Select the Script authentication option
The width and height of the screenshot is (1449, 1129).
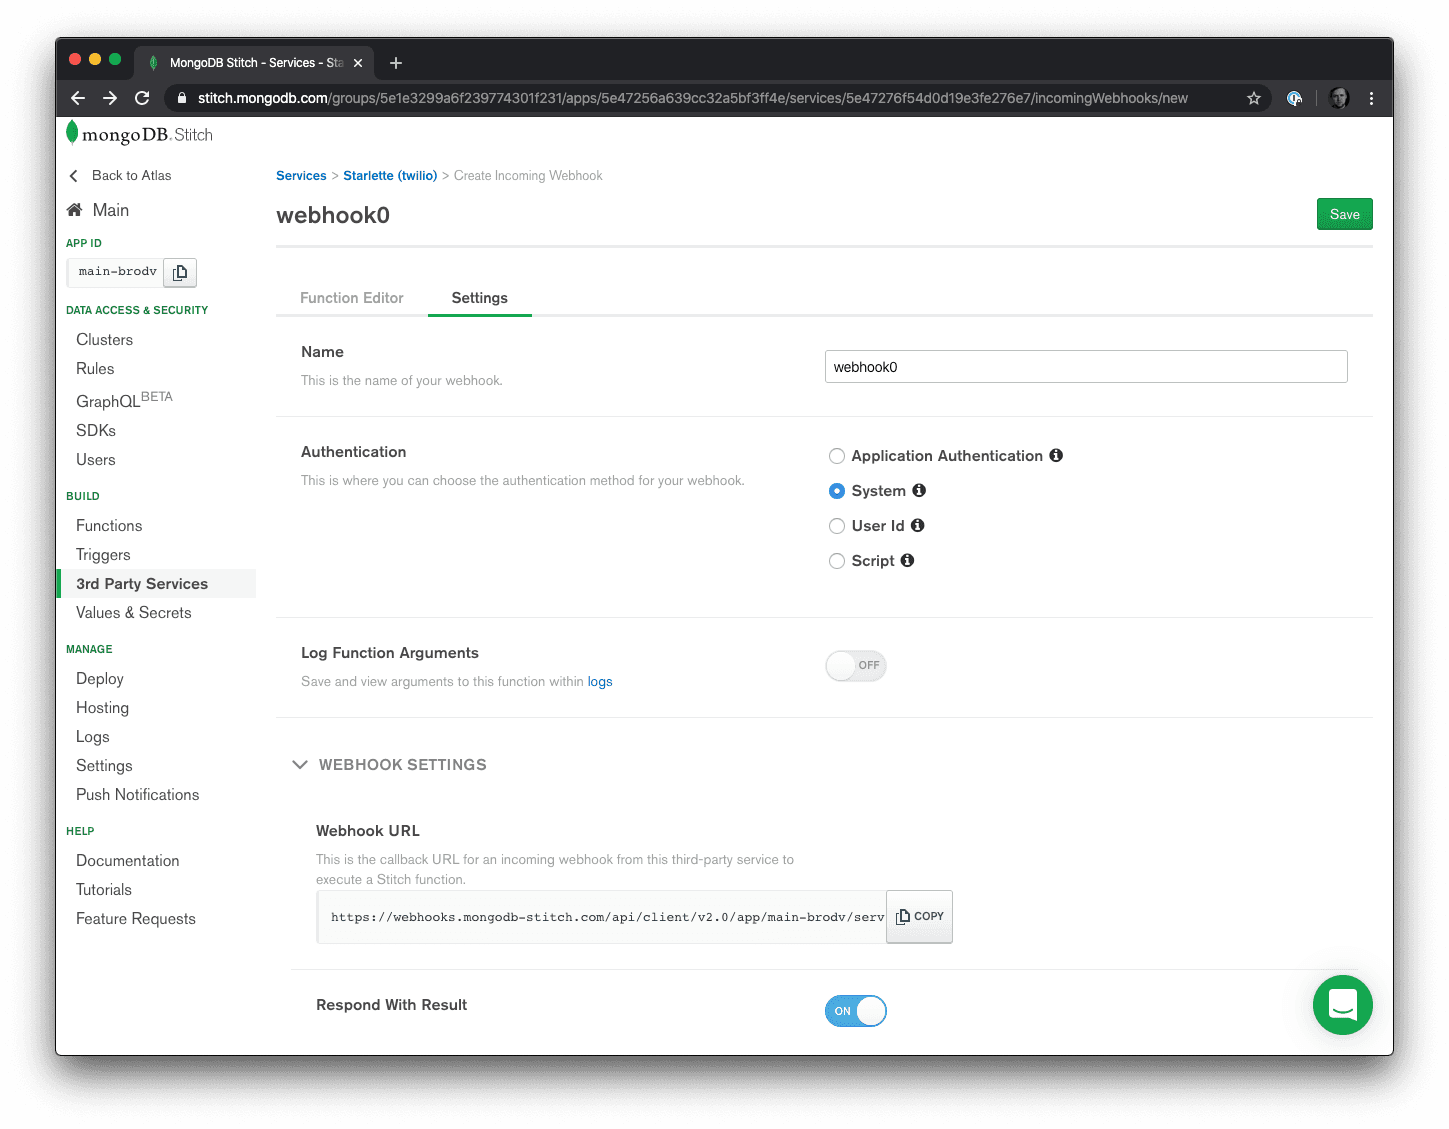point(837,561)
